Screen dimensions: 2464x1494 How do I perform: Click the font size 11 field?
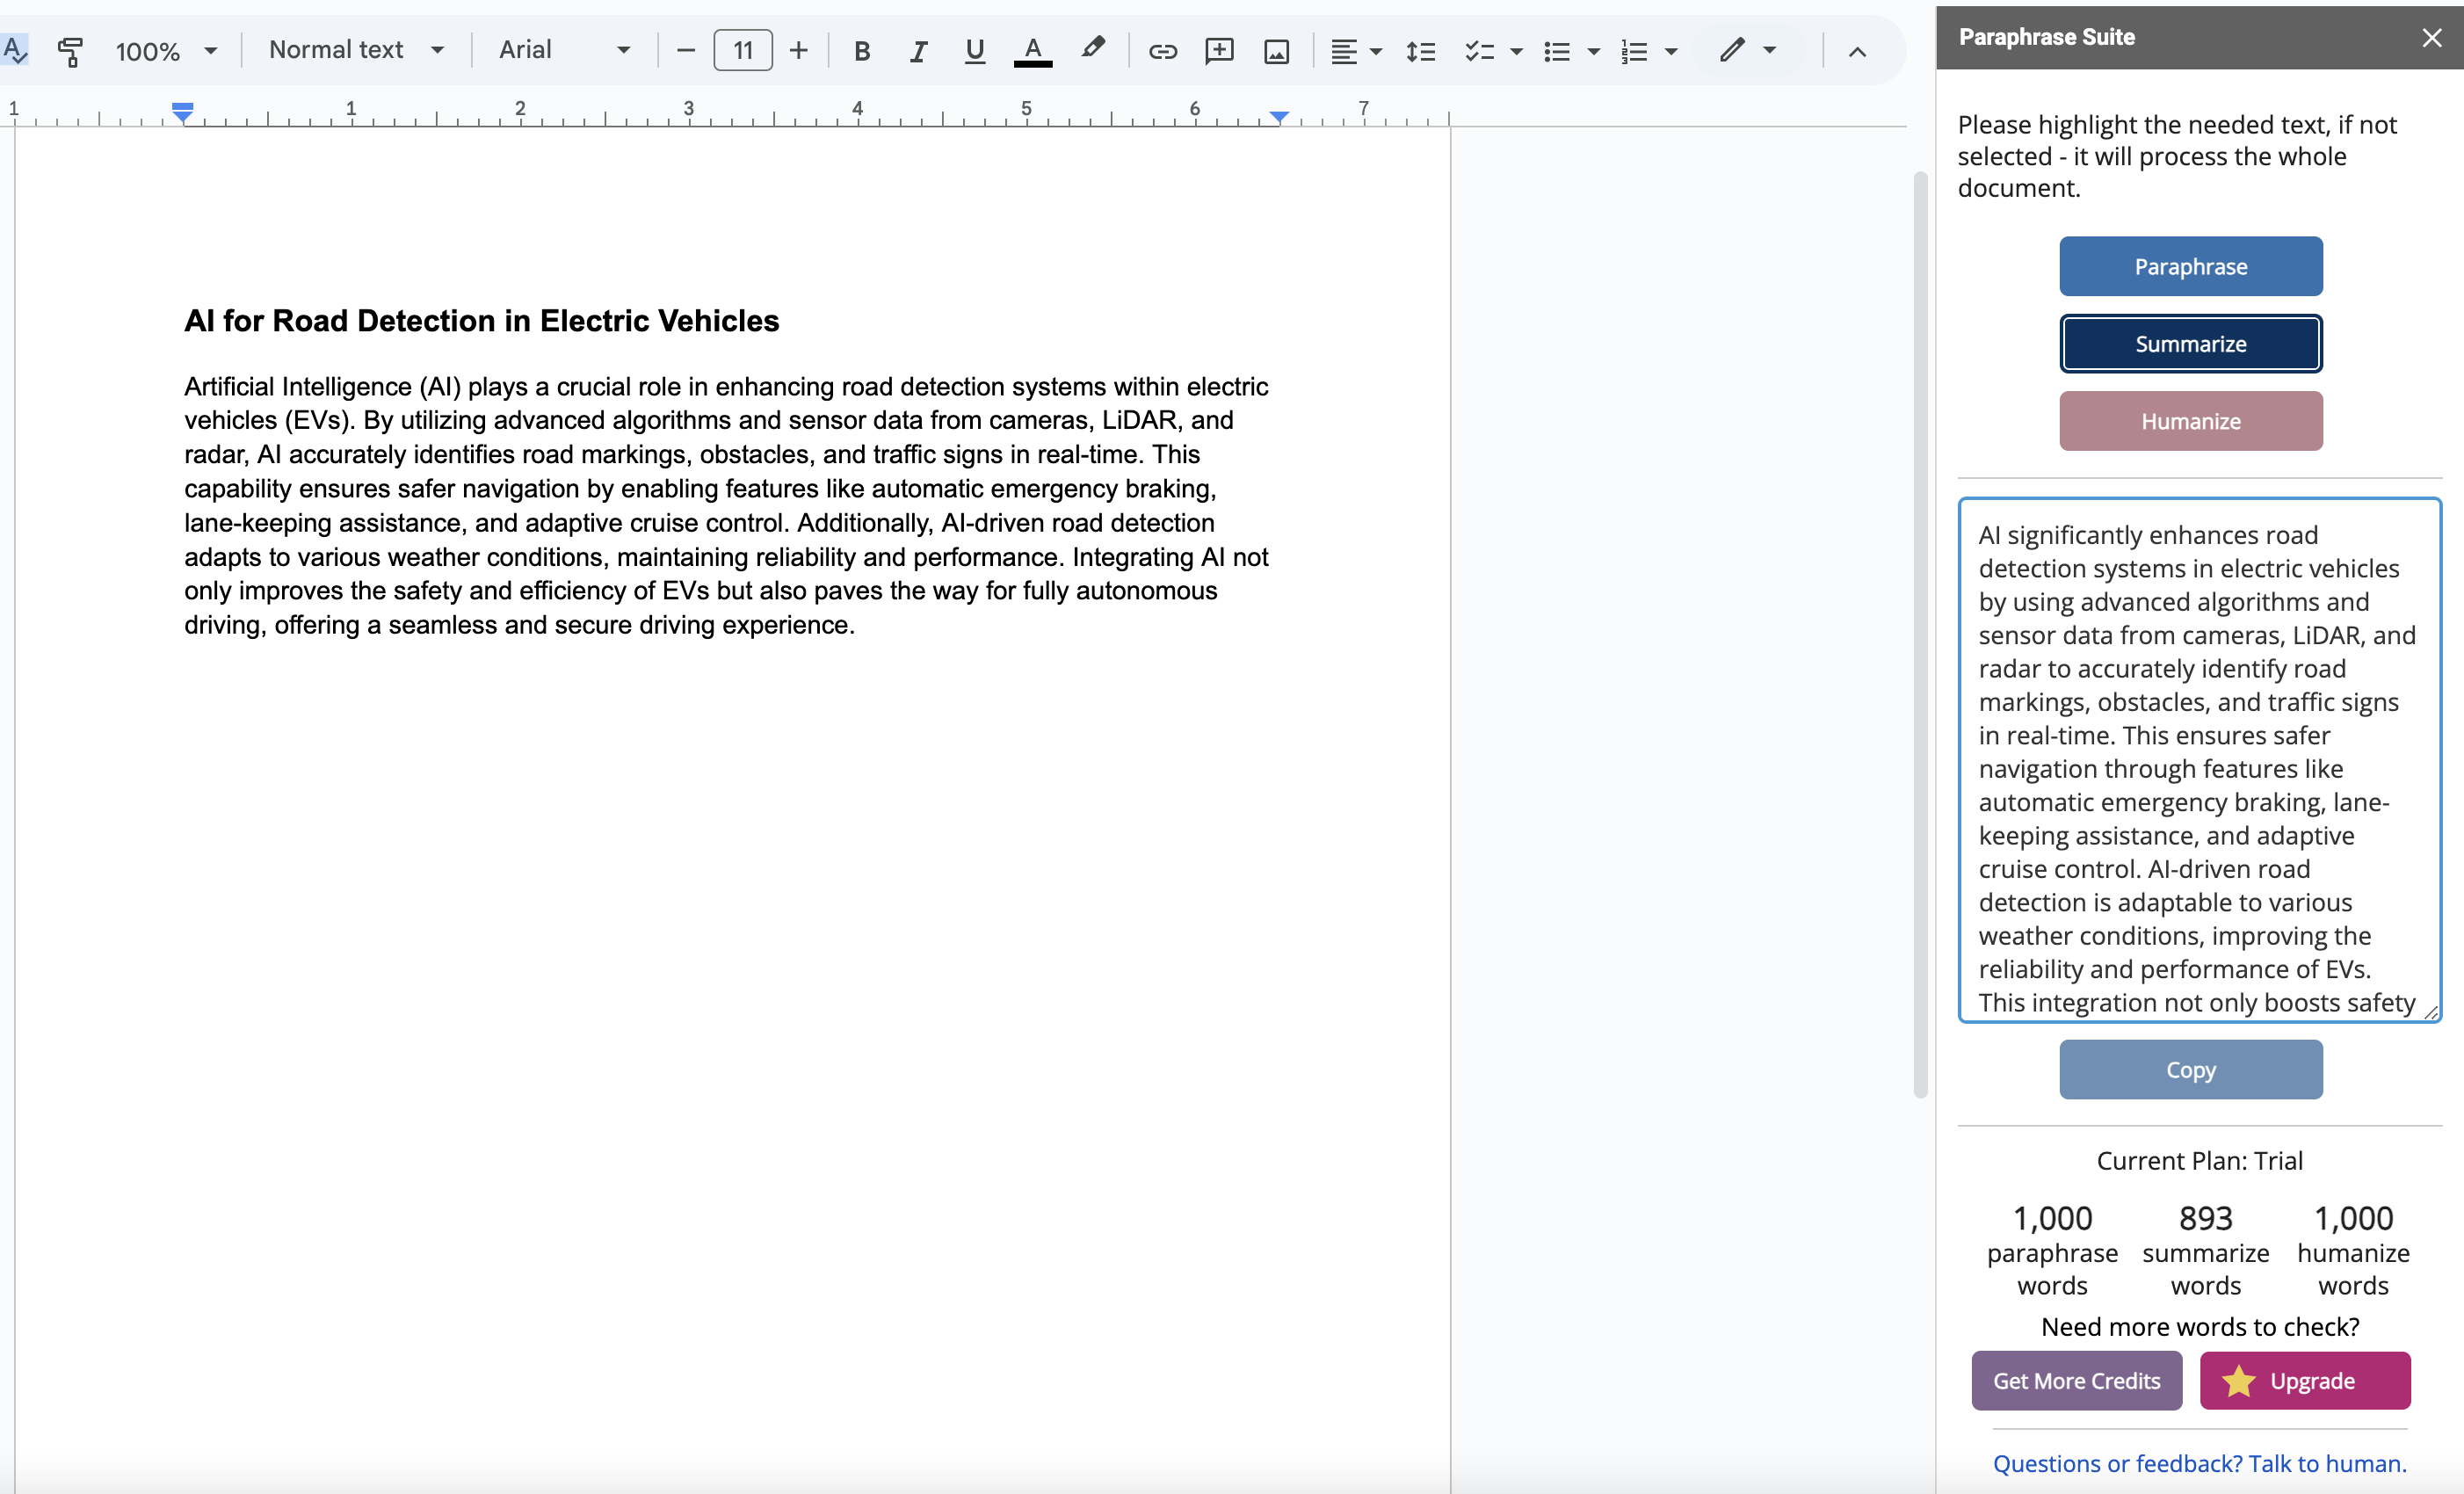tap(743, 50)
